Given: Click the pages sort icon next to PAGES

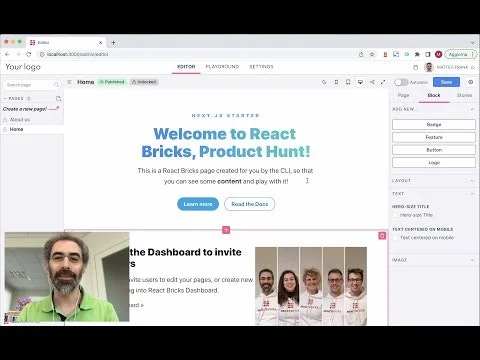Looking at the screenshot, I should pos(29,98).
